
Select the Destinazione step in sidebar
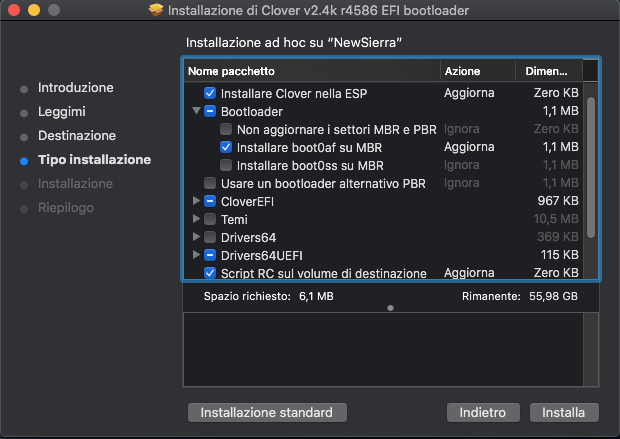77,136
